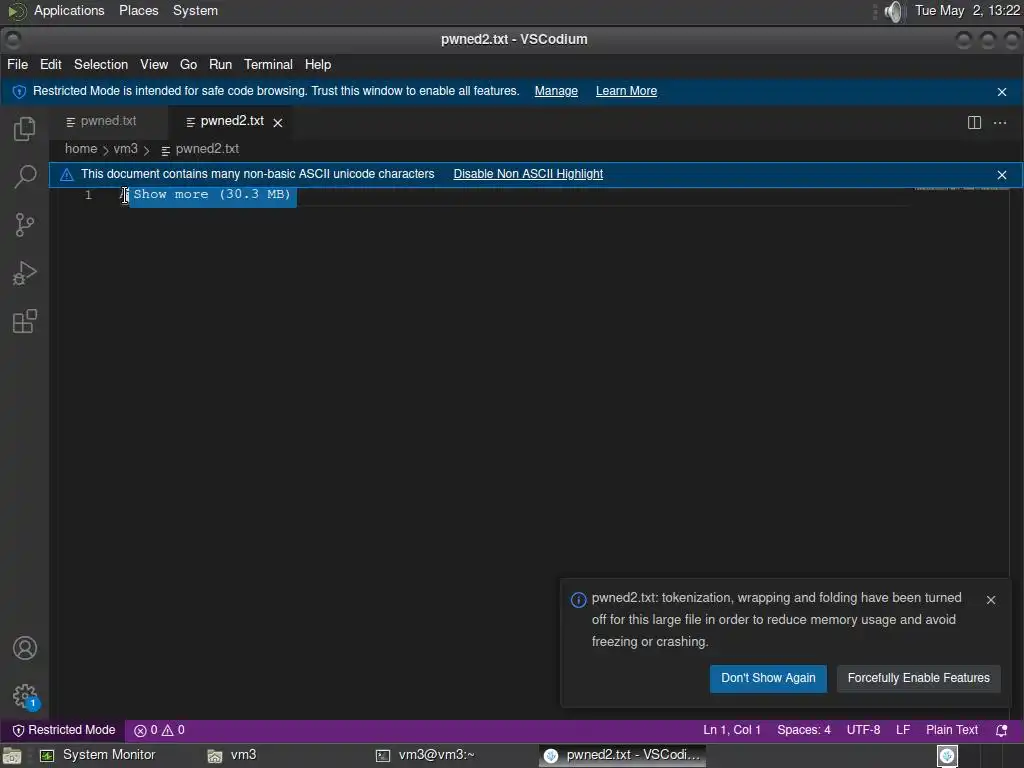This screenshot has width=1024, height=768.
Task: Open the System menu in top panel
Action: [195, 11]
